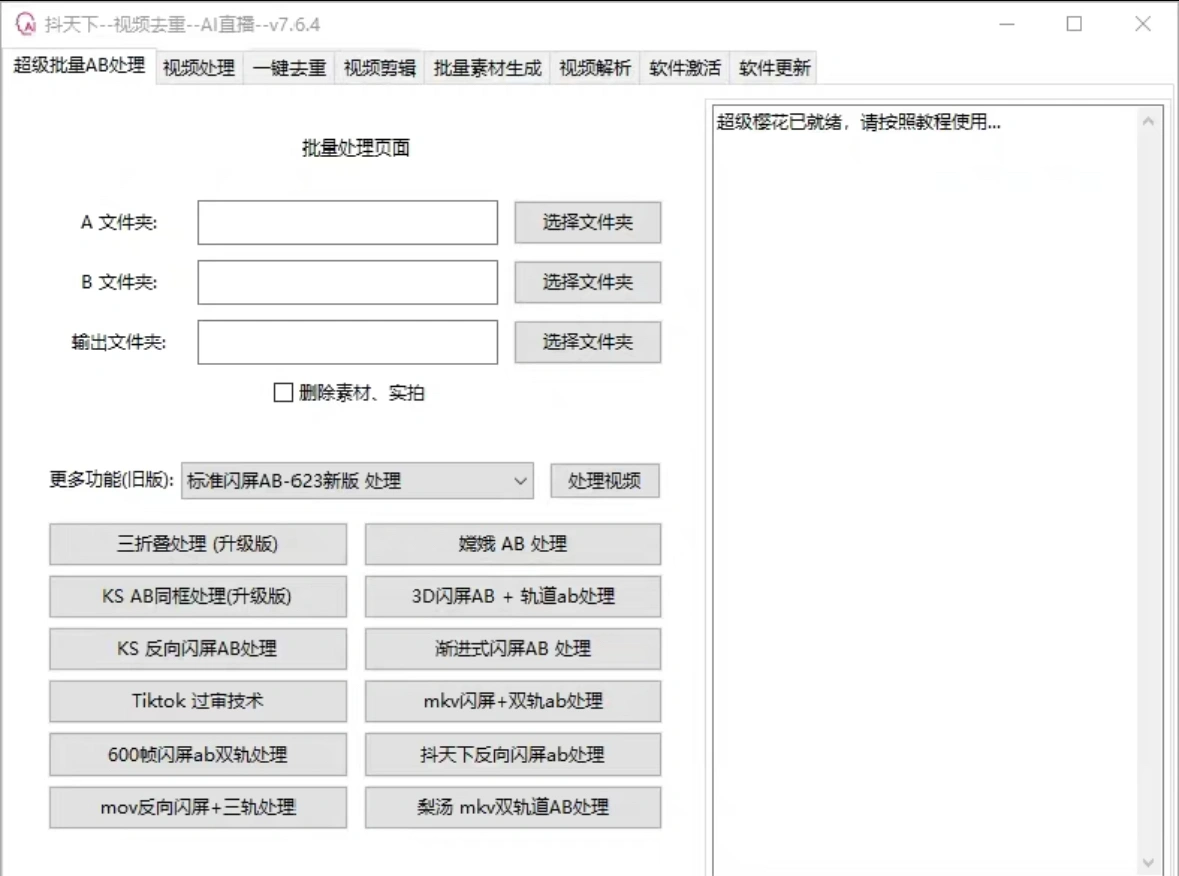Type in the A 文件夹 input field
Image resolution: width=1179 pixels, height=876 pixels.
[x=347, y=222]
